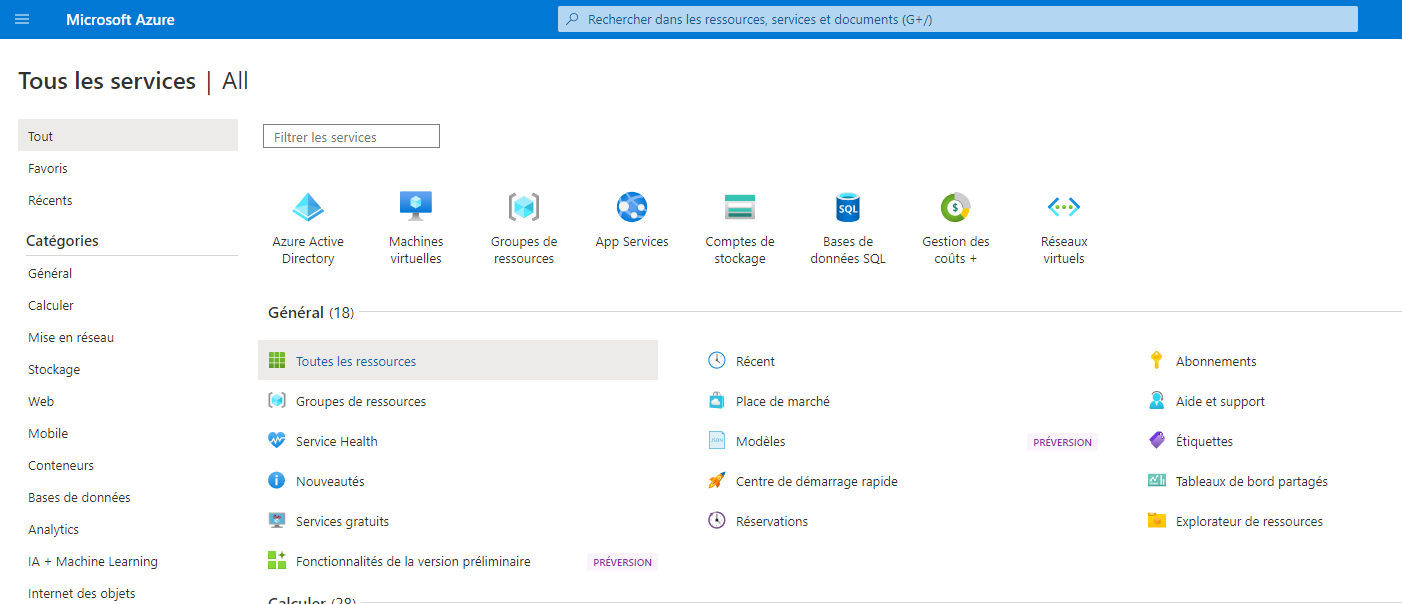Screen dimensions: 1402x604
Task: Click the Étiquettes tag icon
Action: (x=1157, y=441)
